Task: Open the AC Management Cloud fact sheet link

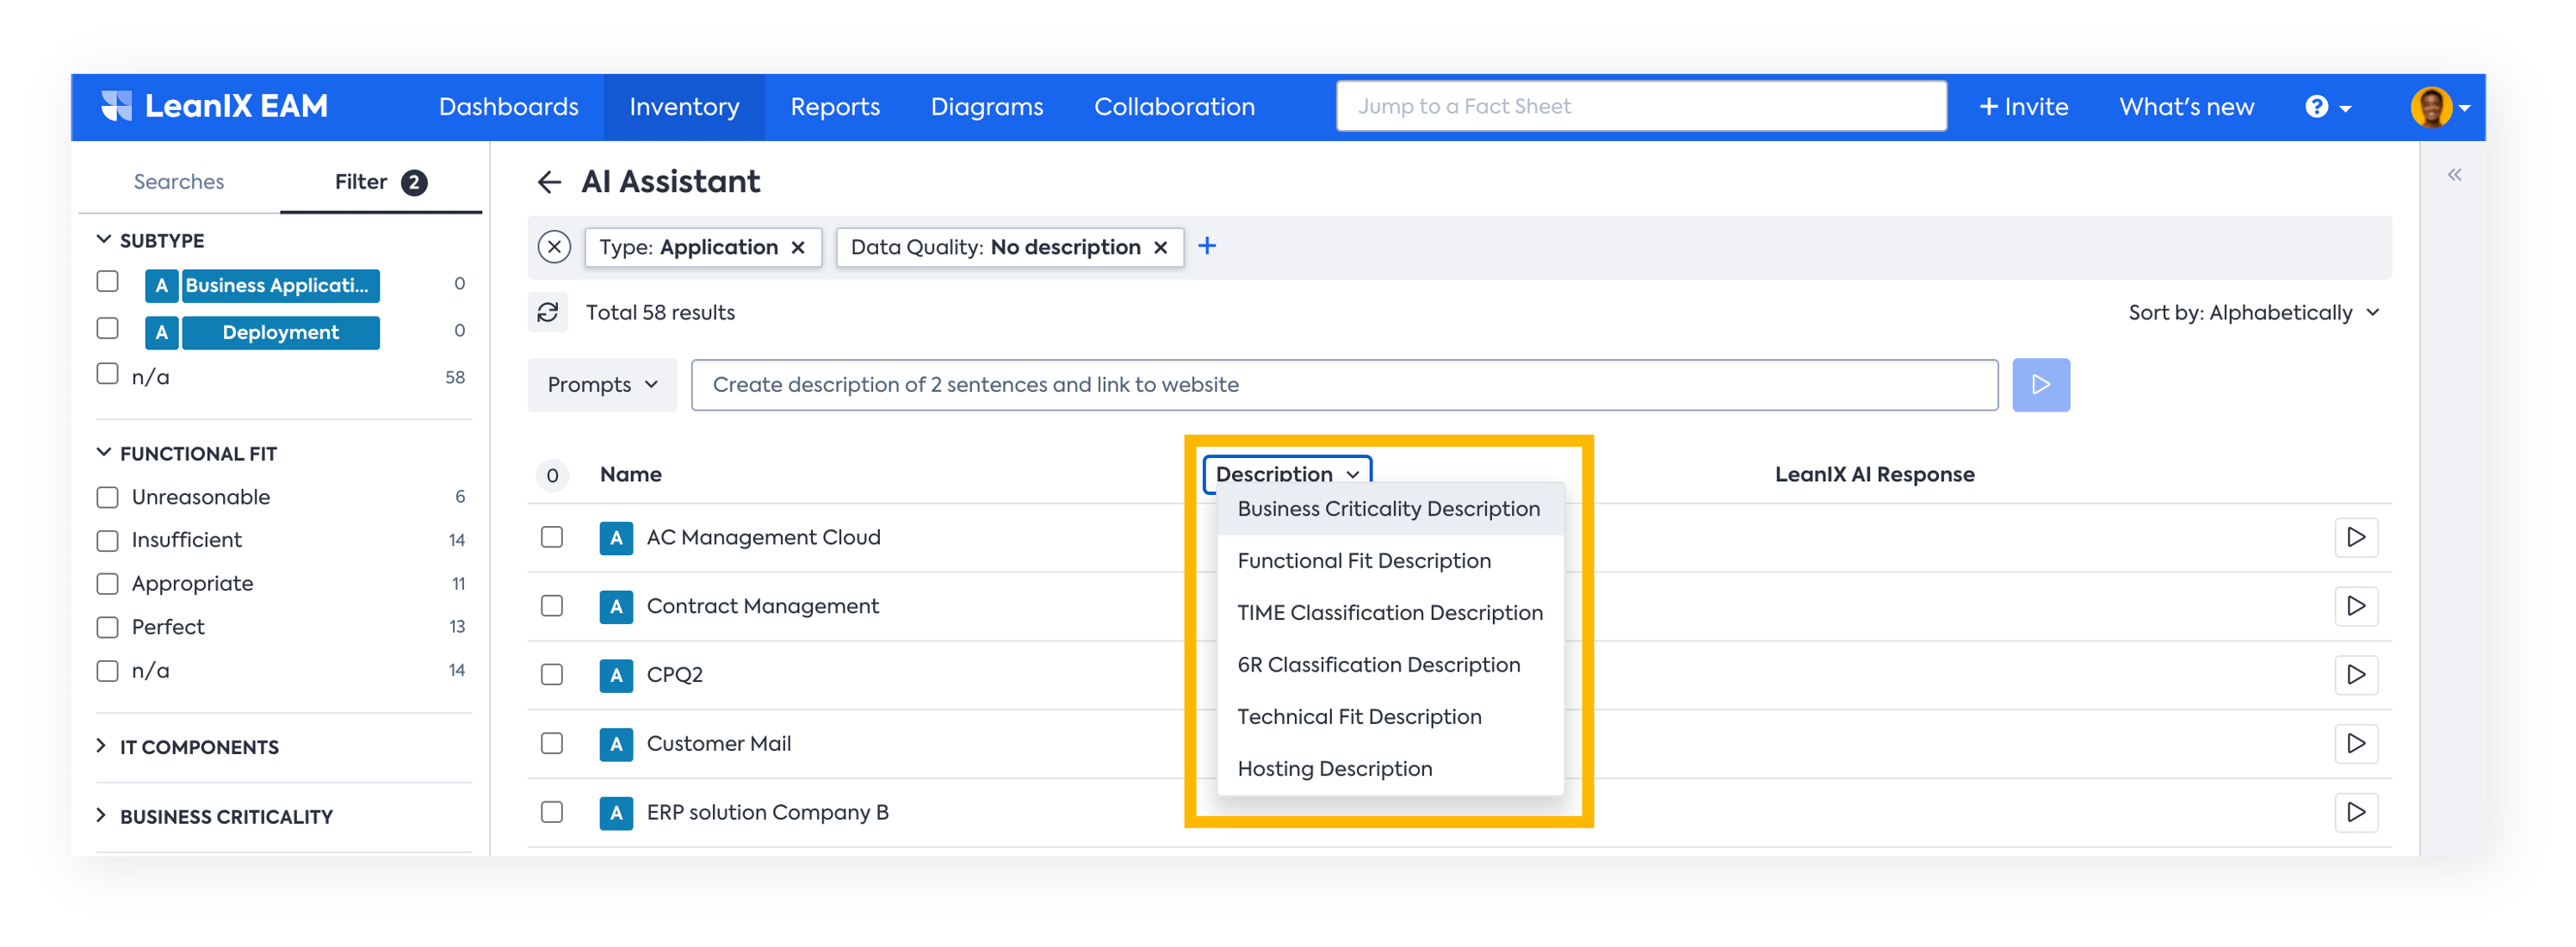Action: (763, 538)
